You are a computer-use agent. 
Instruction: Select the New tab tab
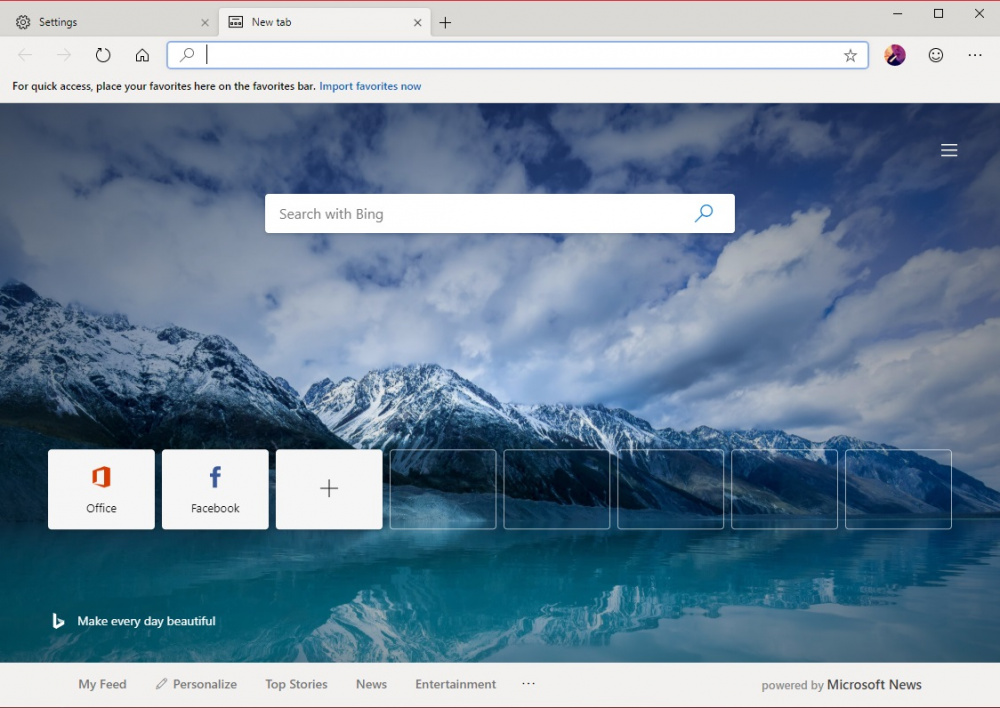coord(325,22)
